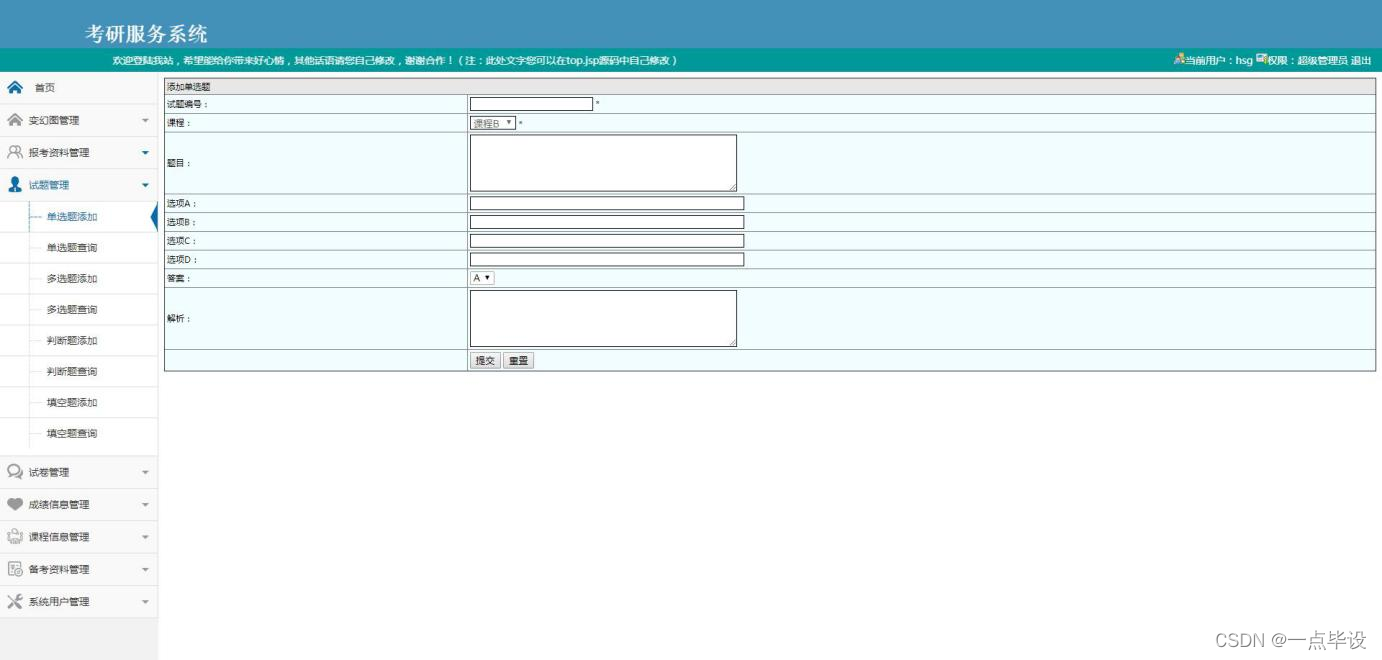The image size is (1382, 660).
Task: Focus the 选项A input field
Action: [607, 203]
